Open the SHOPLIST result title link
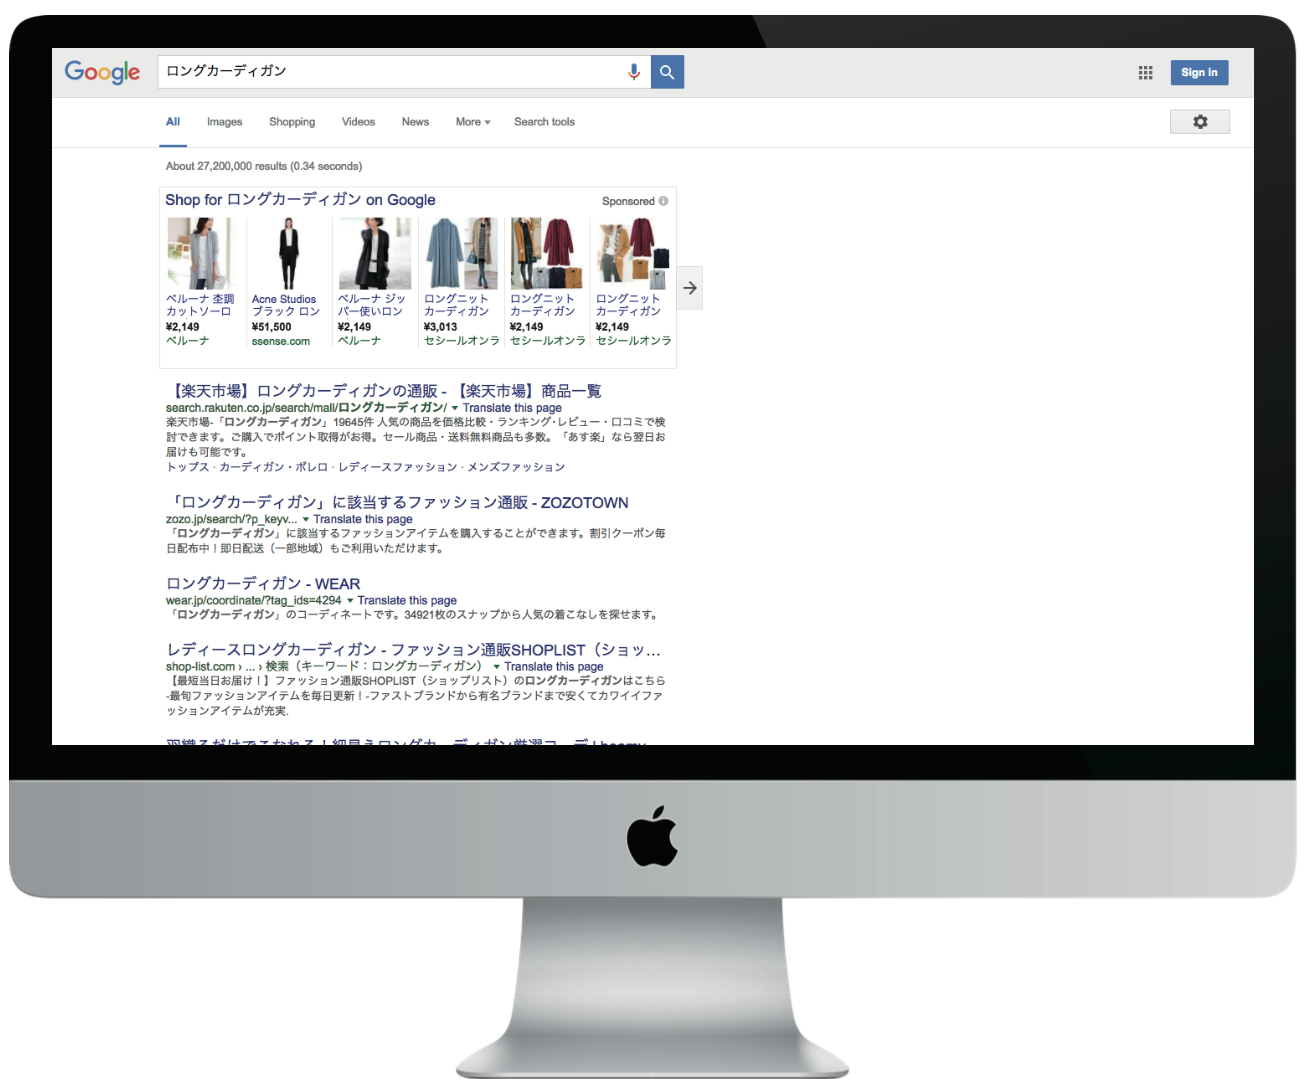This screenshot has height=1086, width=1304. click(413, 650)
